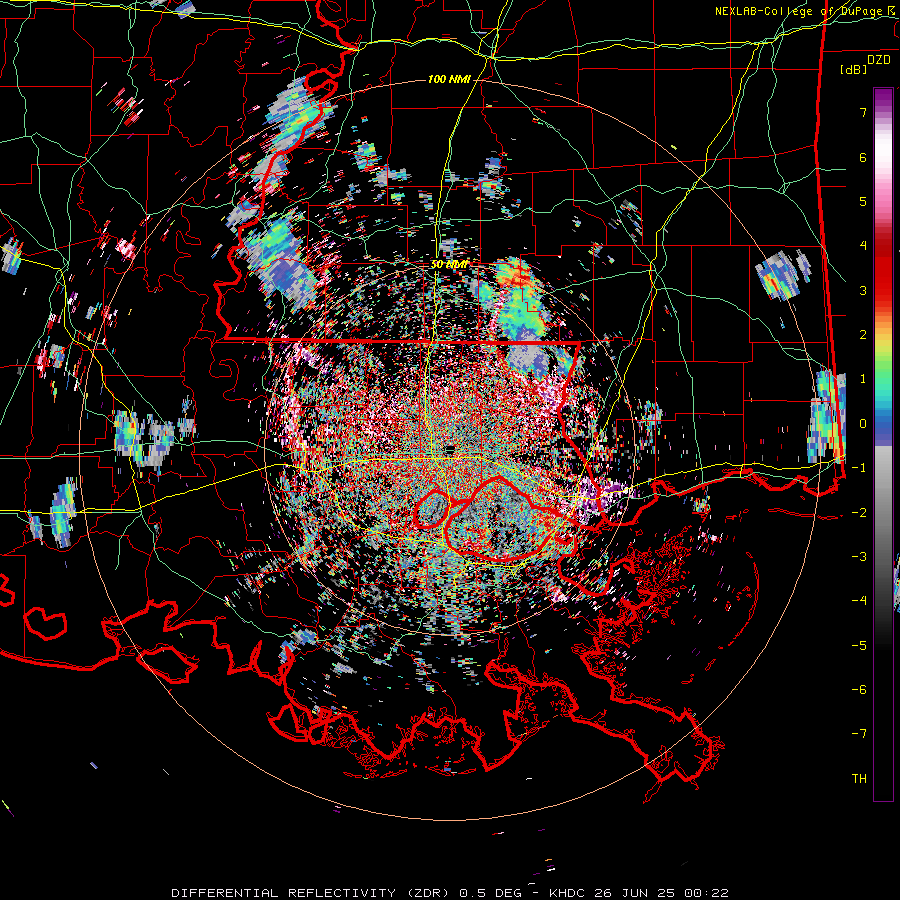Select the -4 scale value
Screen dimensions: 900x900
tap(859, 601)
